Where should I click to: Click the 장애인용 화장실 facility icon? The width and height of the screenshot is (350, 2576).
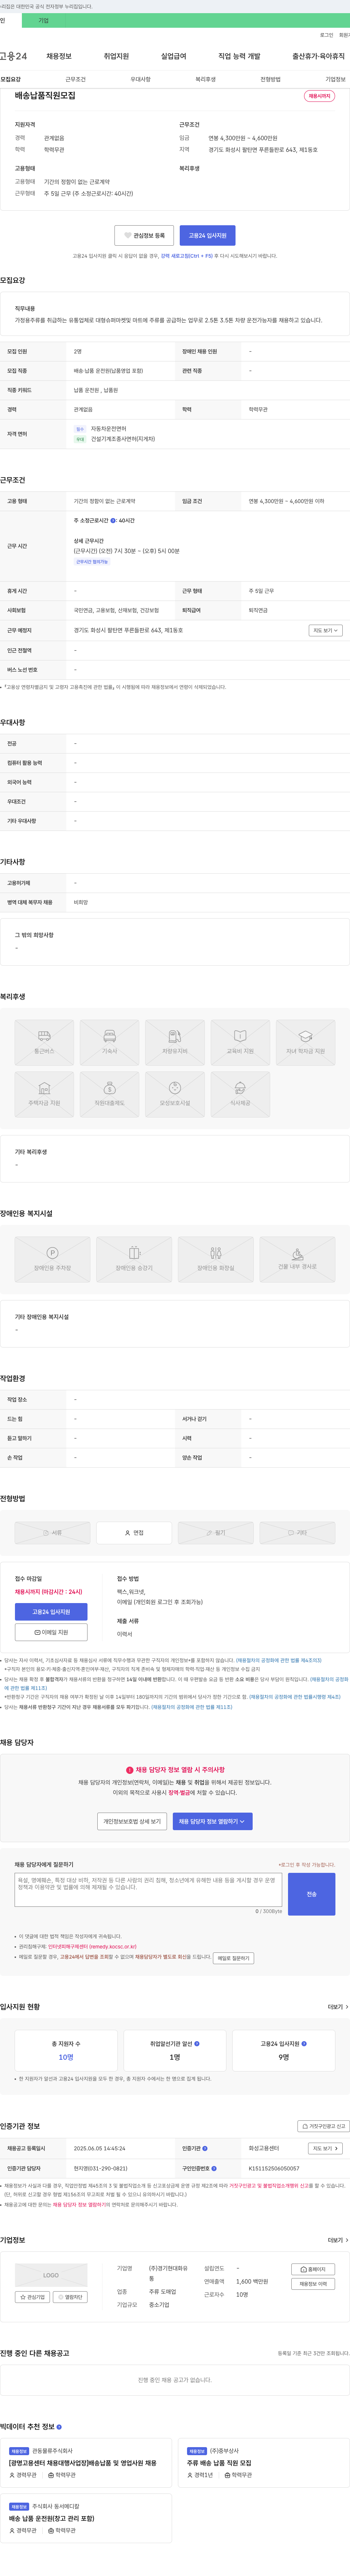216,1259
